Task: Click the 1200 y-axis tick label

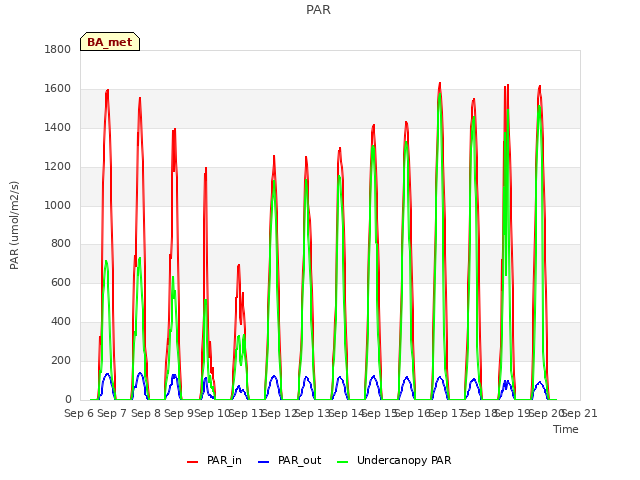Action: pos(58,167)
